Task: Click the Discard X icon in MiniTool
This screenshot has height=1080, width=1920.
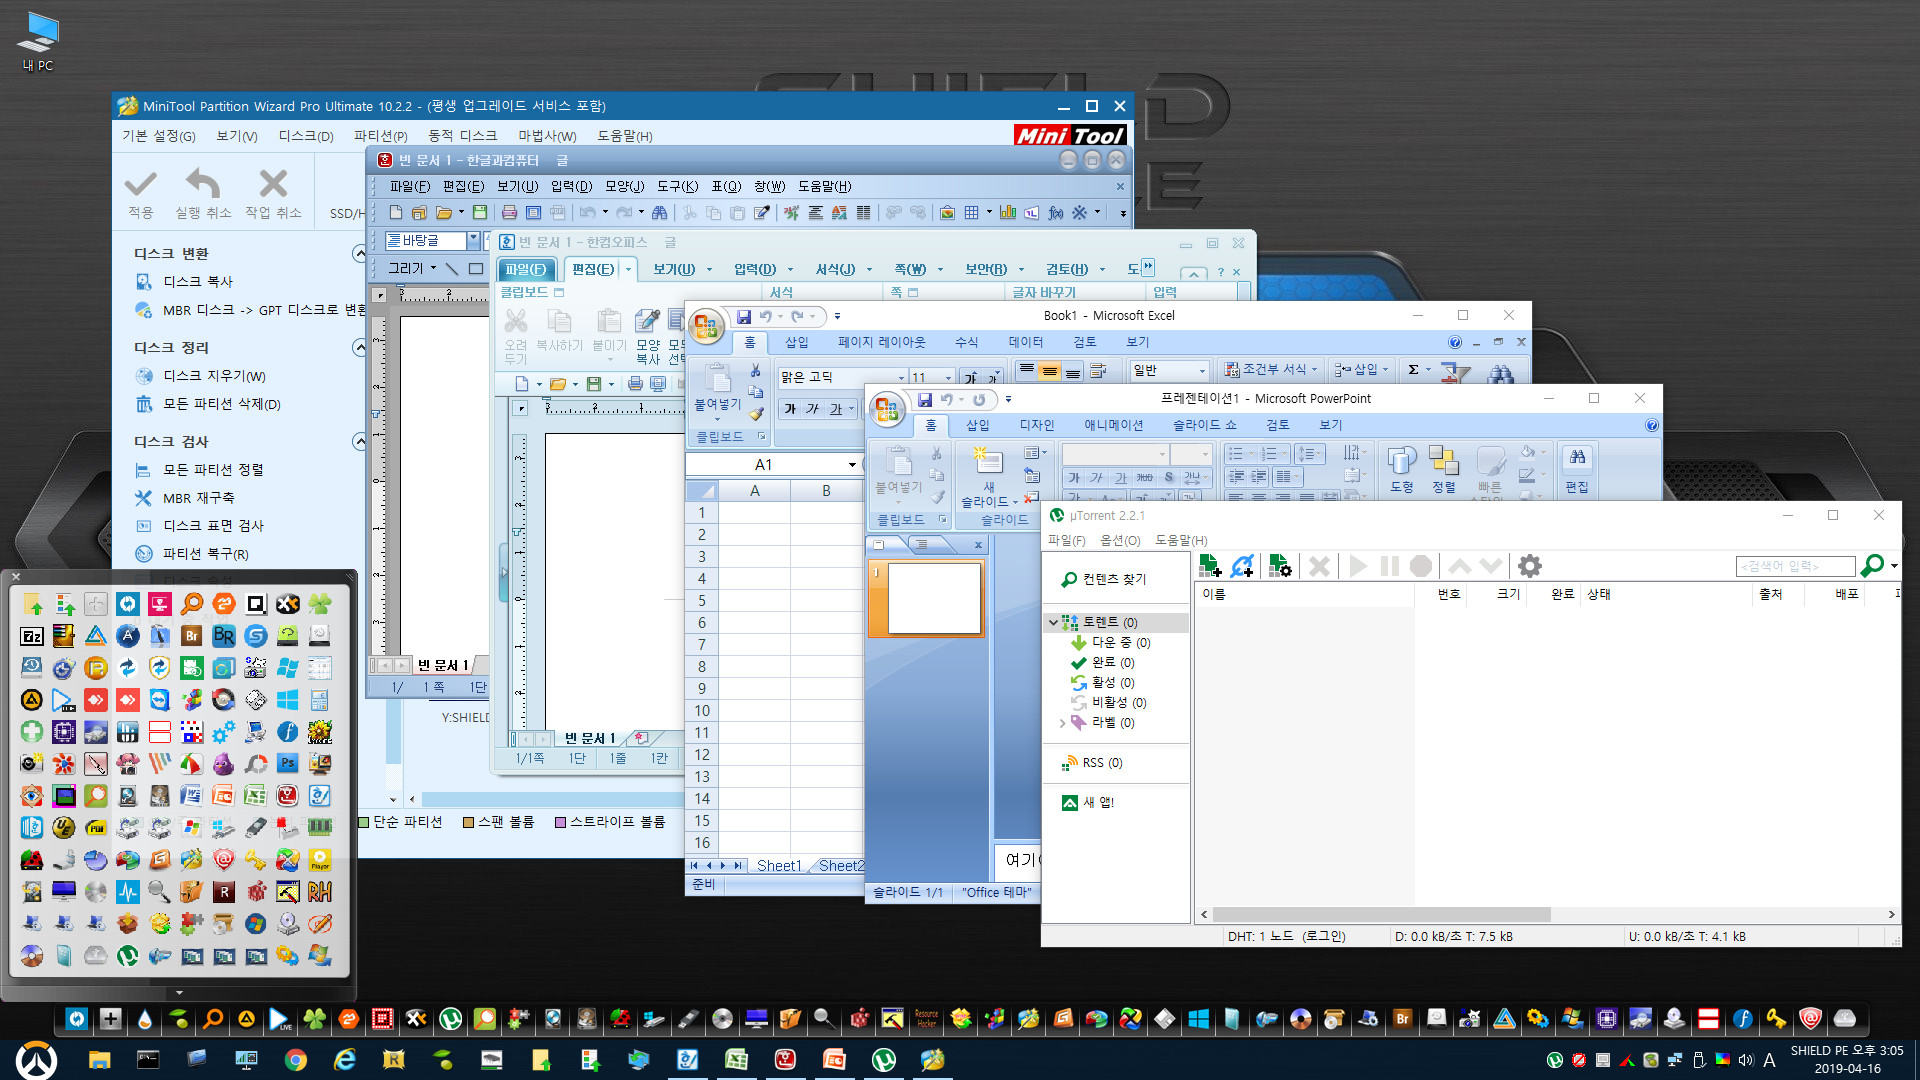Action: (x=273, y=184)
